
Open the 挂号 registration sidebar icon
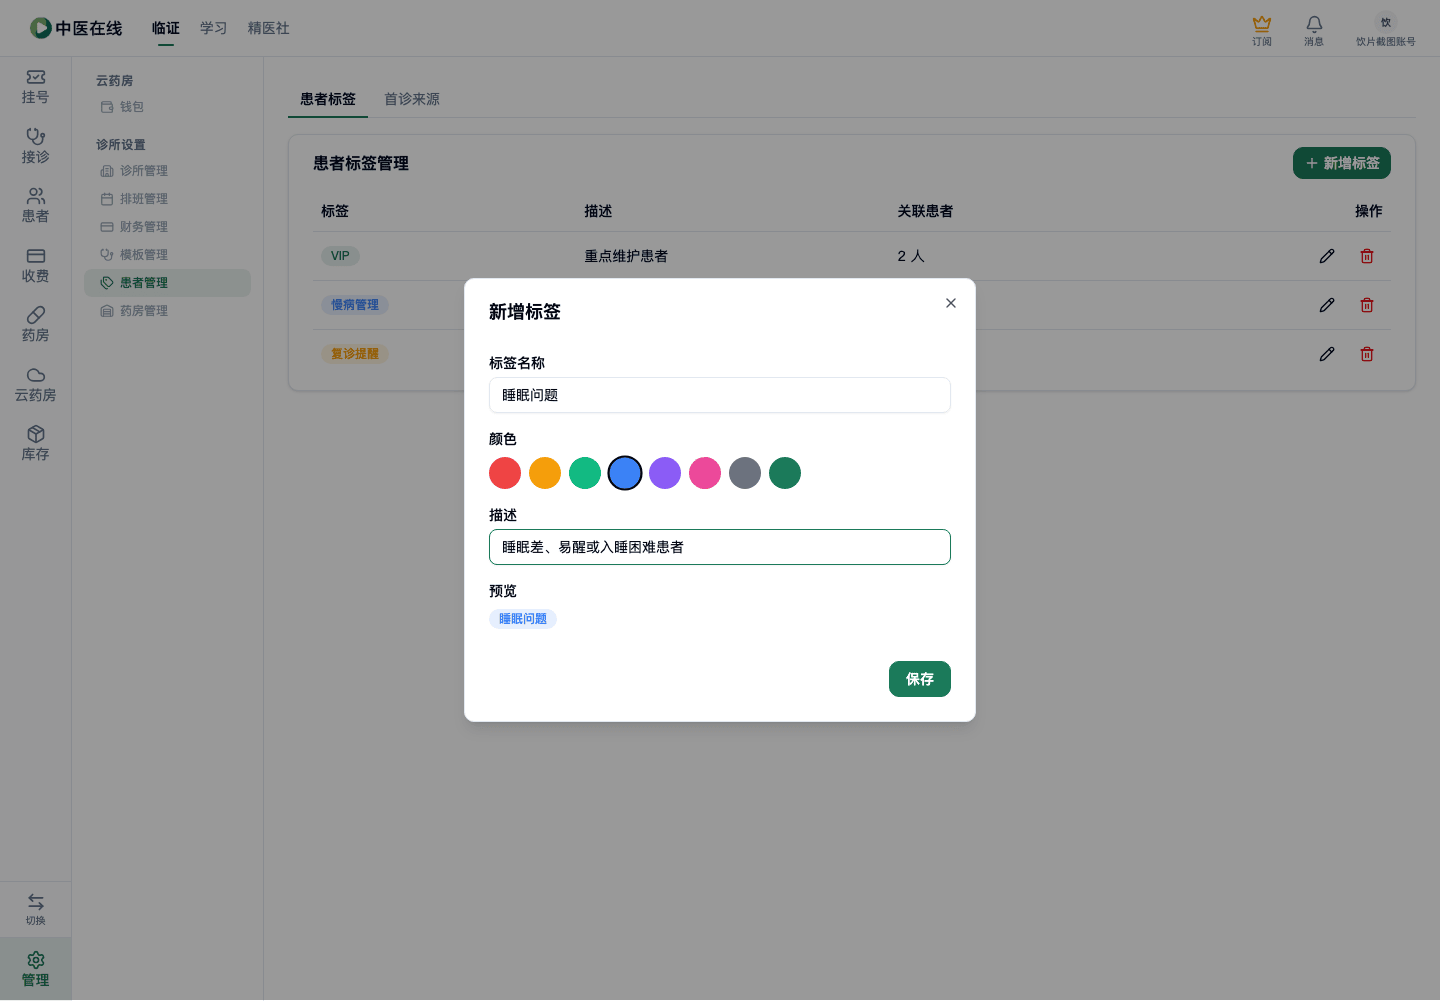pyautogui.click(x=35, y=87)
